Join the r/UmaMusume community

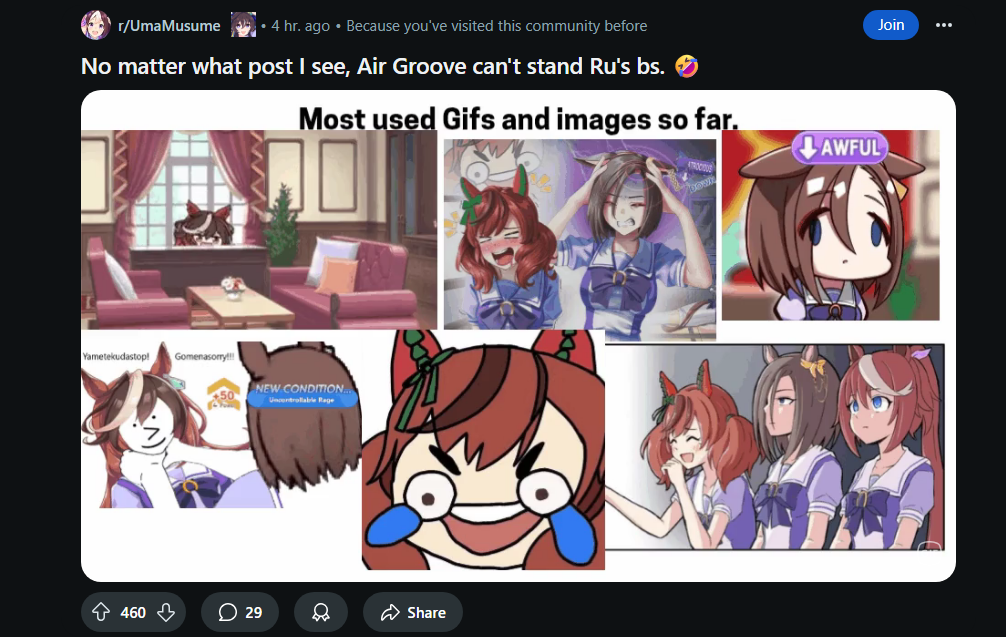(891, 25)
